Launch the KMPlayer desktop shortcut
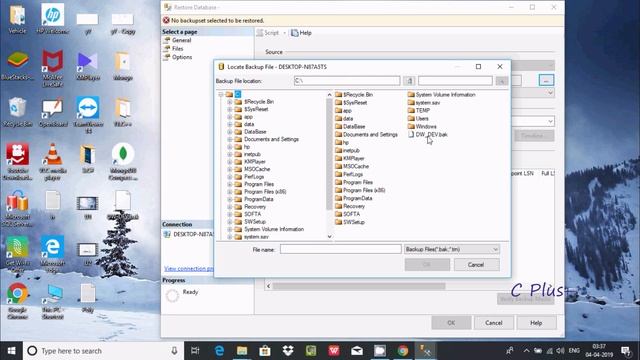This screenshot has height=360, width=640. (88, 65)
